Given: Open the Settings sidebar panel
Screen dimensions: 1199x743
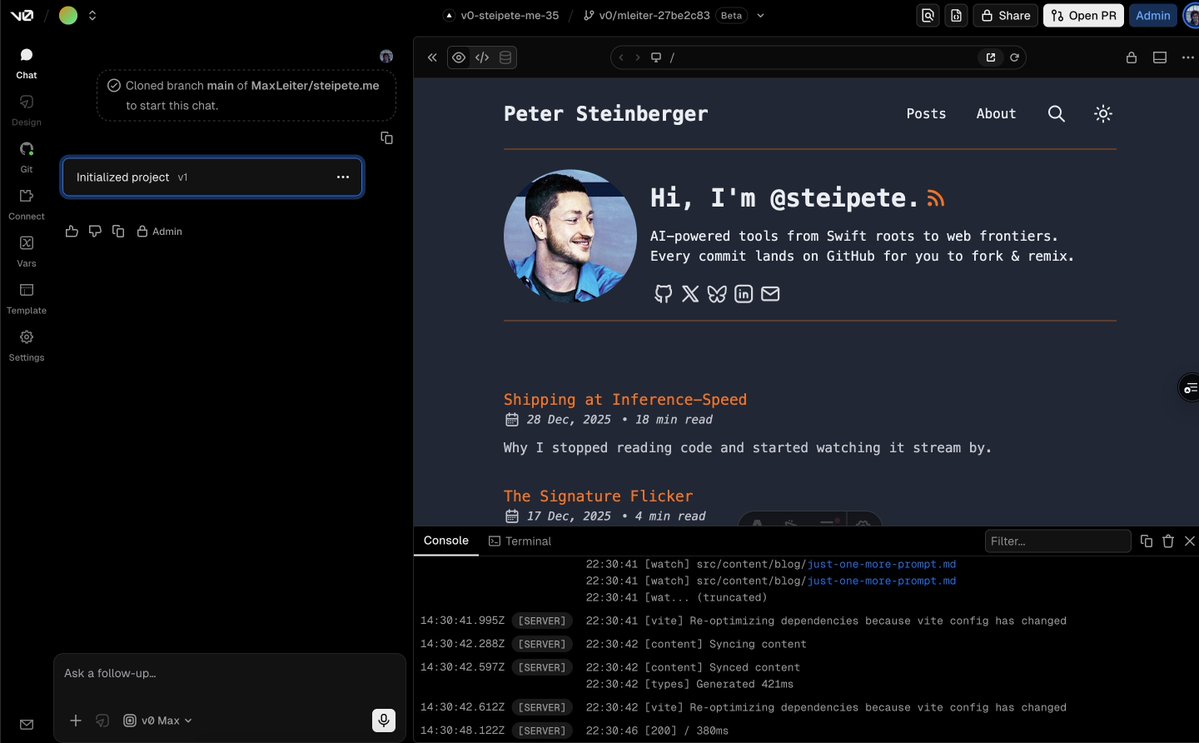Looking at the screenshot, I should 26,346.
